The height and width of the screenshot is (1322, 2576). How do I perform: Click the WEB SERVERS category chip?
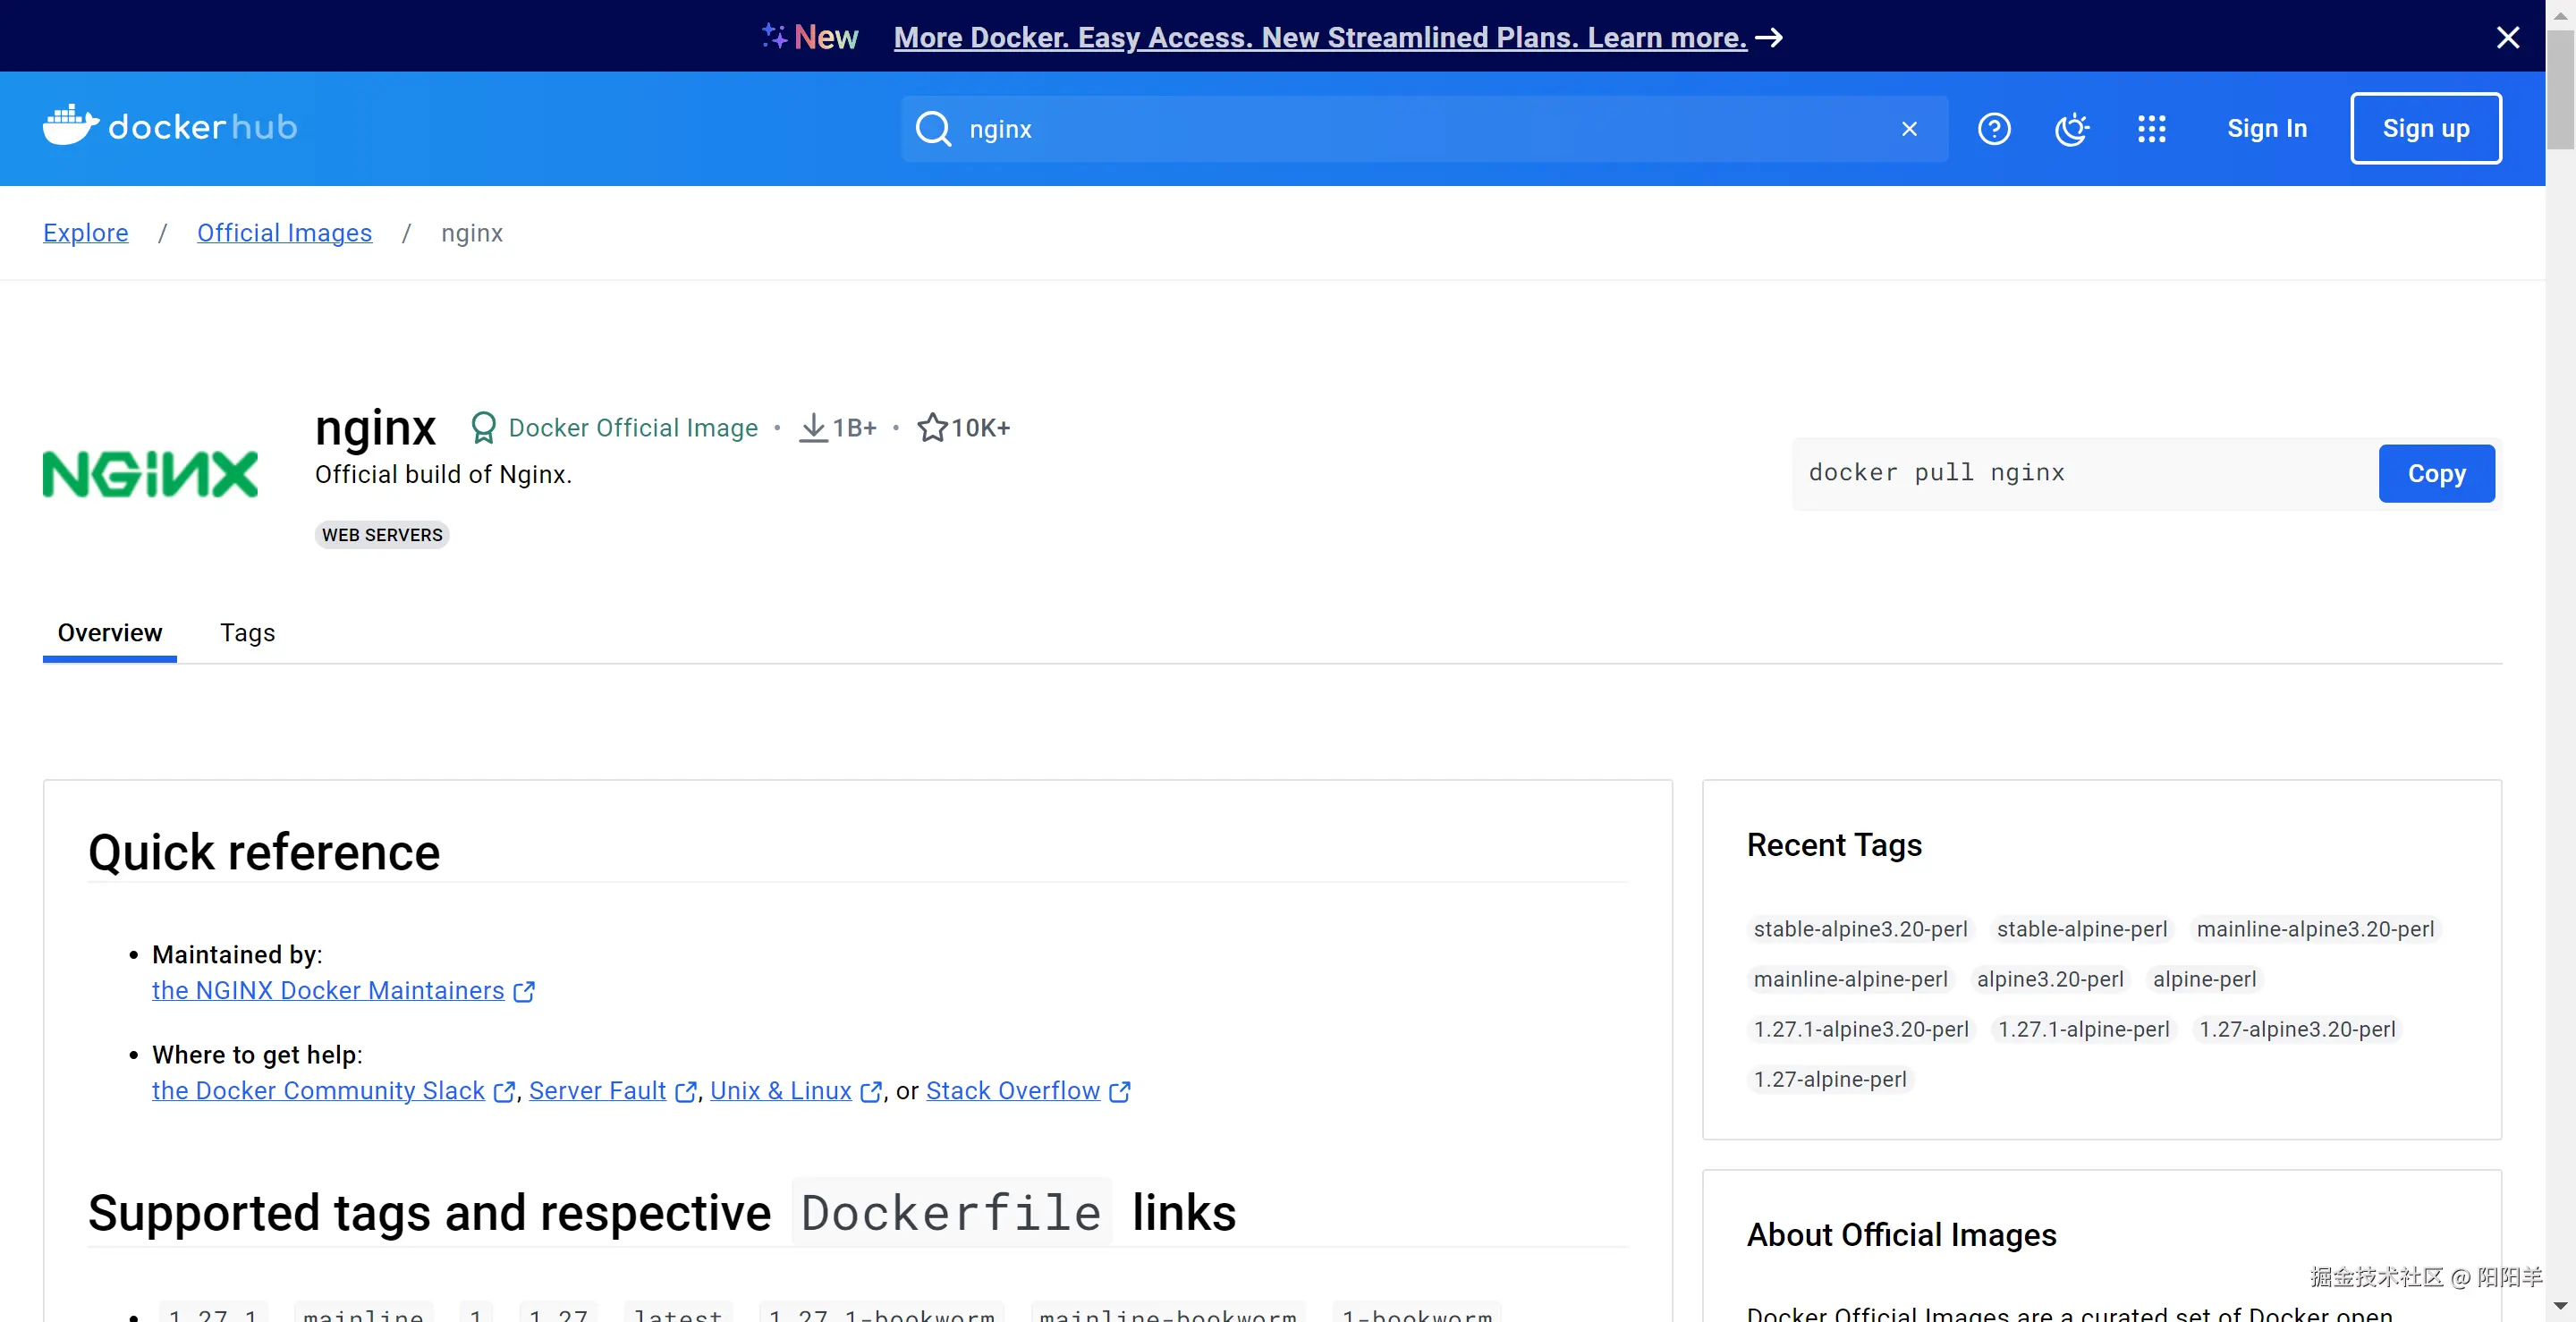[382, 535]
